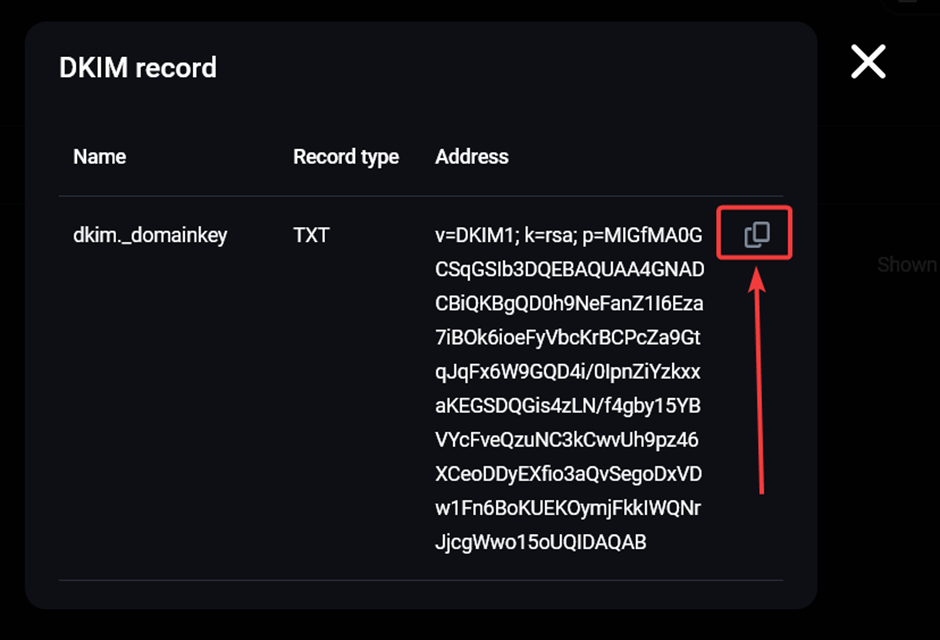Select the Address column header
The image size is (940, 640).
471,157
